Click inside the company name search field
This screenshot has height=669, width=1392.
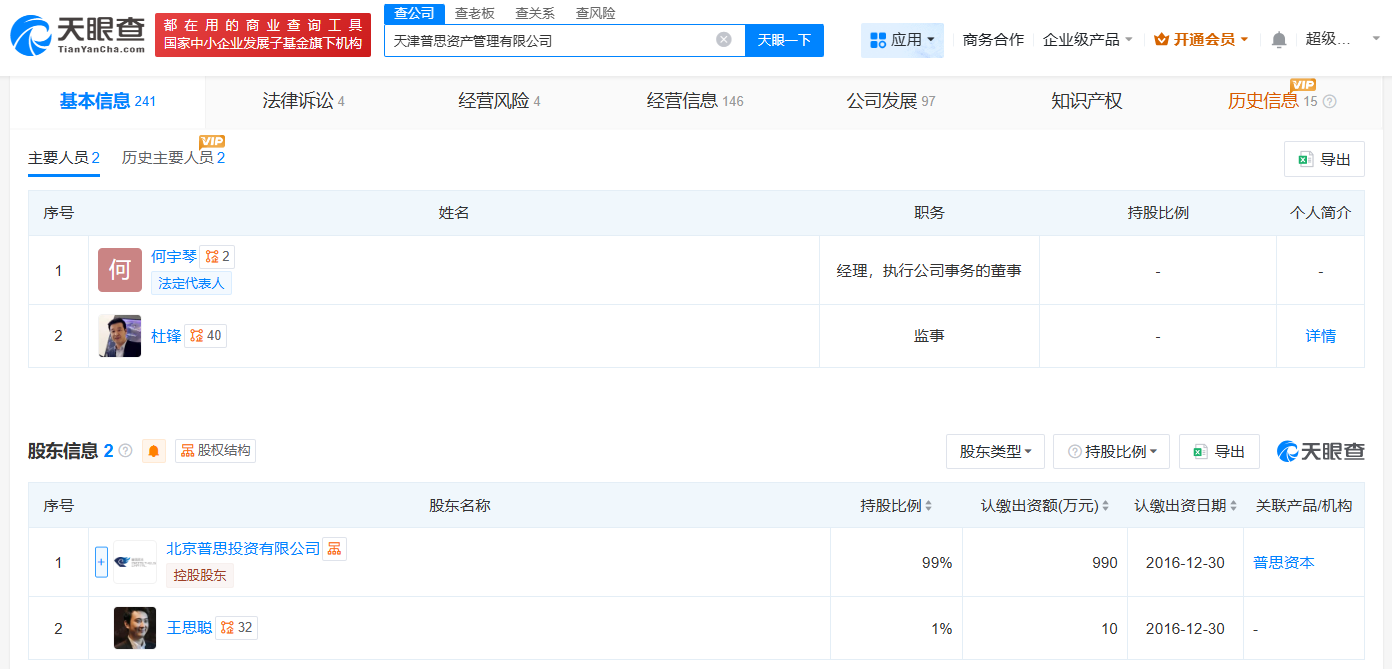click(x=550, y=39)
